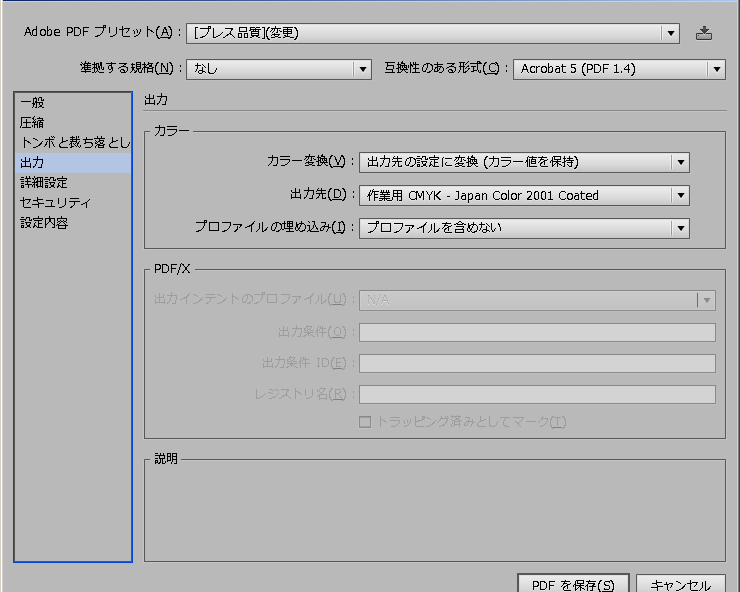Select 出力 in the category list
The width and height of the screenshot is (740, 592).
pyautogui.click(x=33, y=162)
